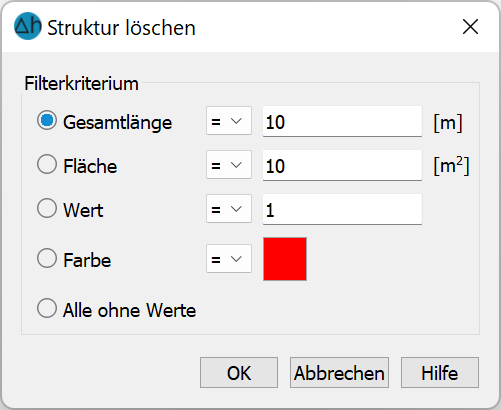This screenshot has width=501, height=410.
Task: Open the red Farbe color swatch
Action: click(x=285, y=259)
